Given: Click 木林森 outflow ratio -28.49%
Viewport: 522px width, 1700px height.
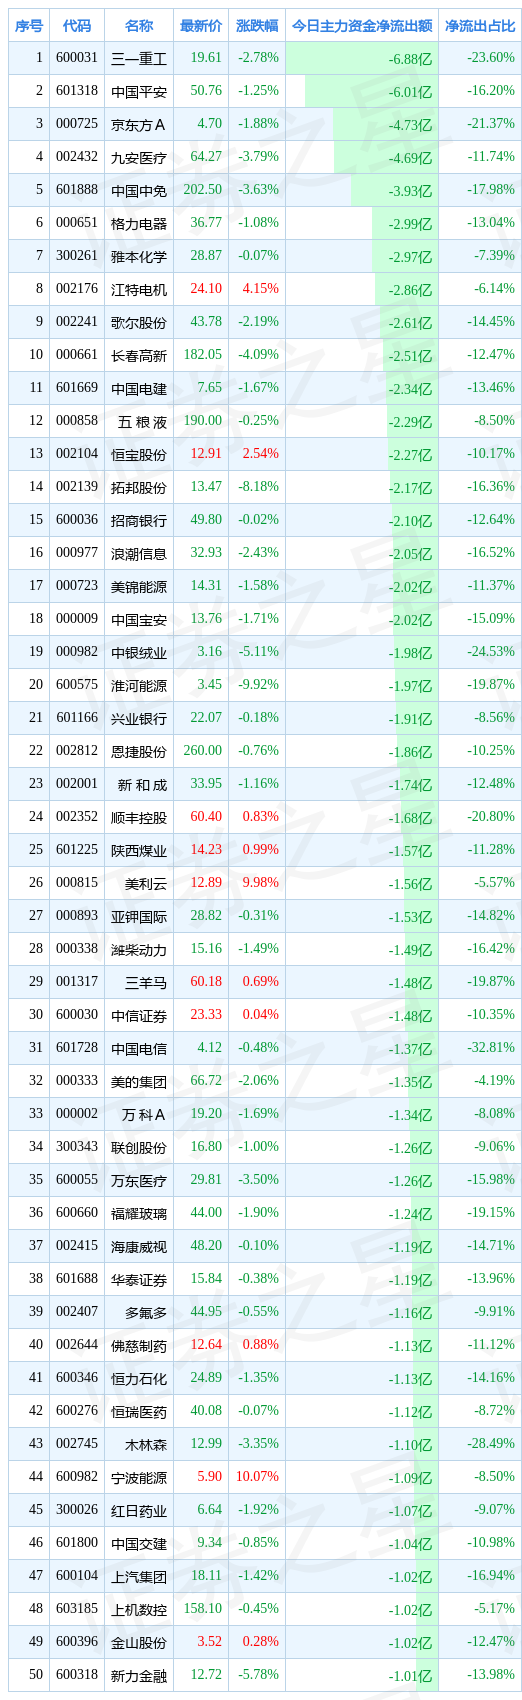Looking at the screenshot, I should [491, 1444].
